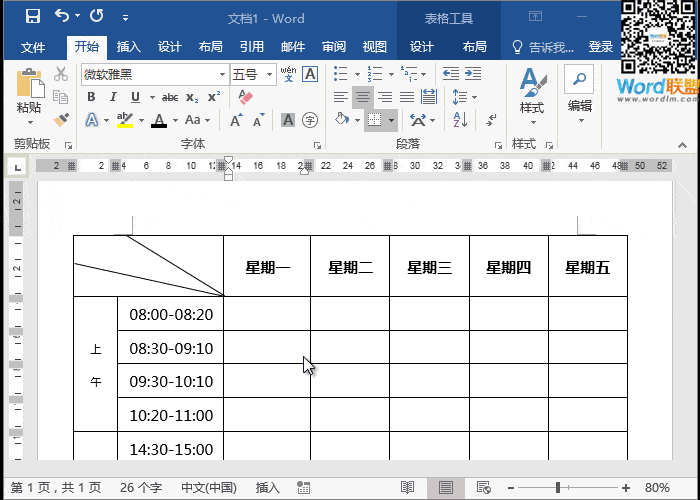This screenshot has height=500, width=700.
Task: Click the Save icon in title bar
Action: pyautogui.click(x=32, y=16)
